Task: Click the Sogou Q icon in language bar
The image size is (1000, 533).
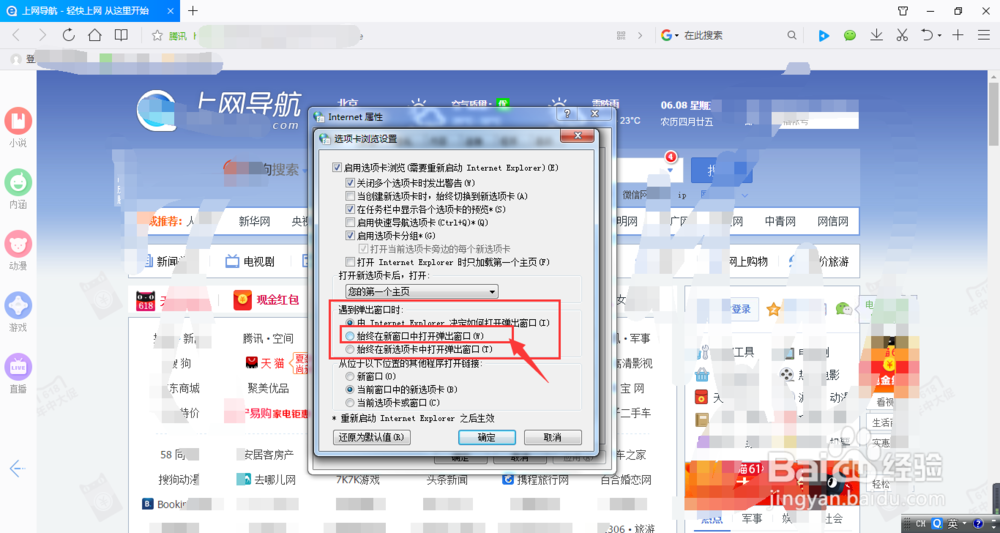Action: pyautogui.click(x=938, y=524)
